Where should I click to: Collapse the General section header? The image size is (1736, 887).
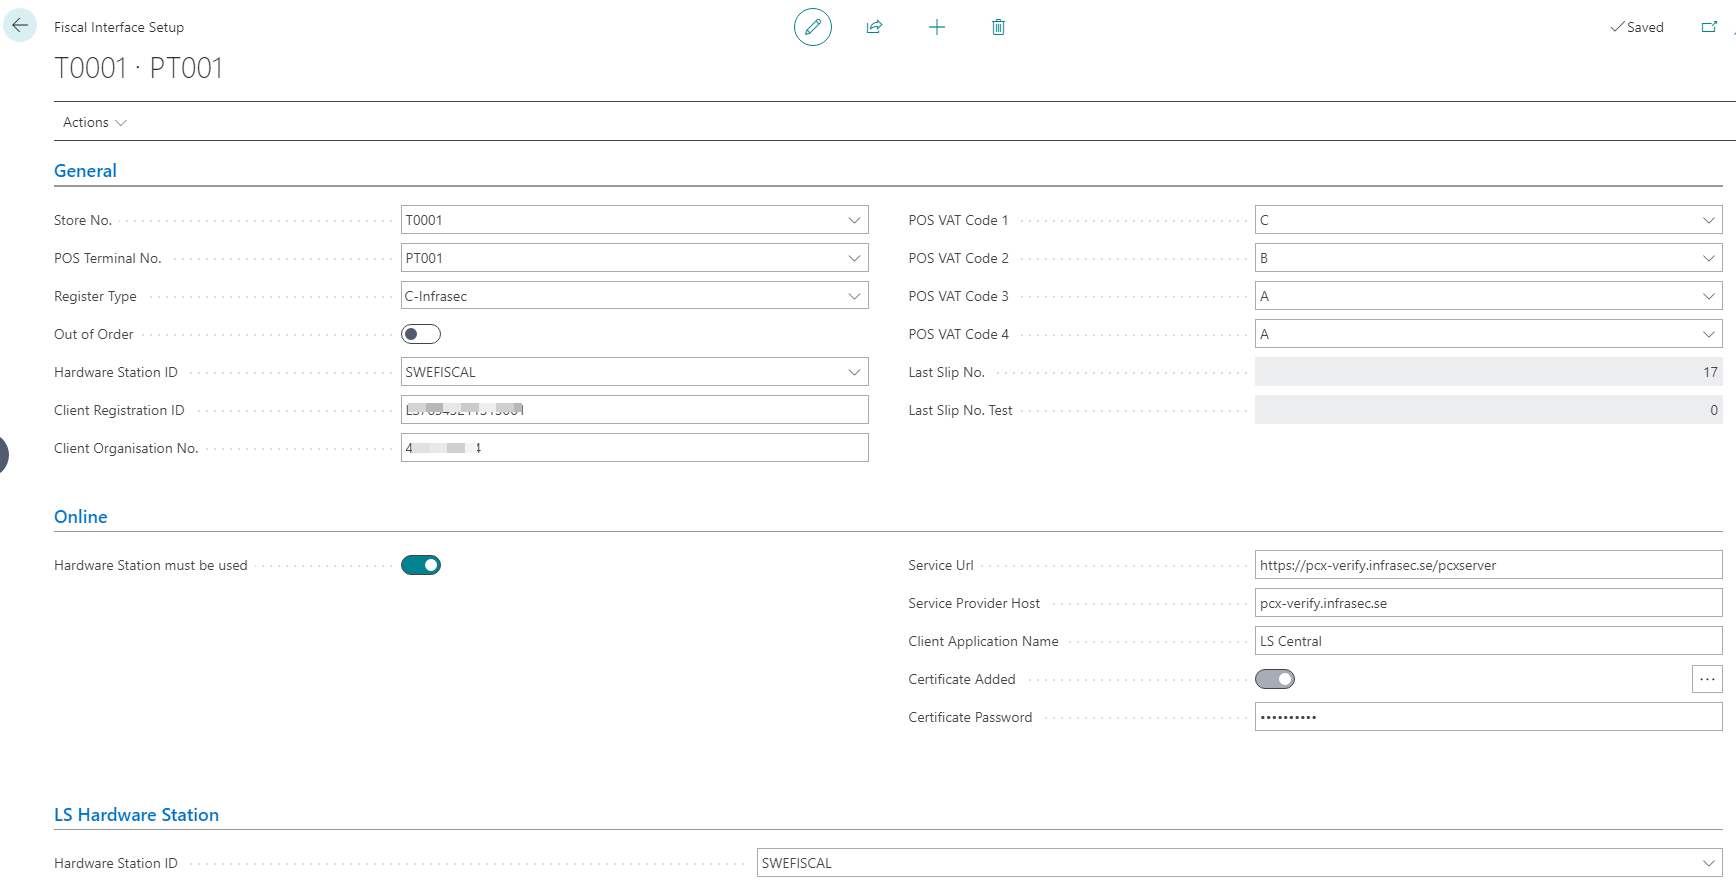[85, 171]
